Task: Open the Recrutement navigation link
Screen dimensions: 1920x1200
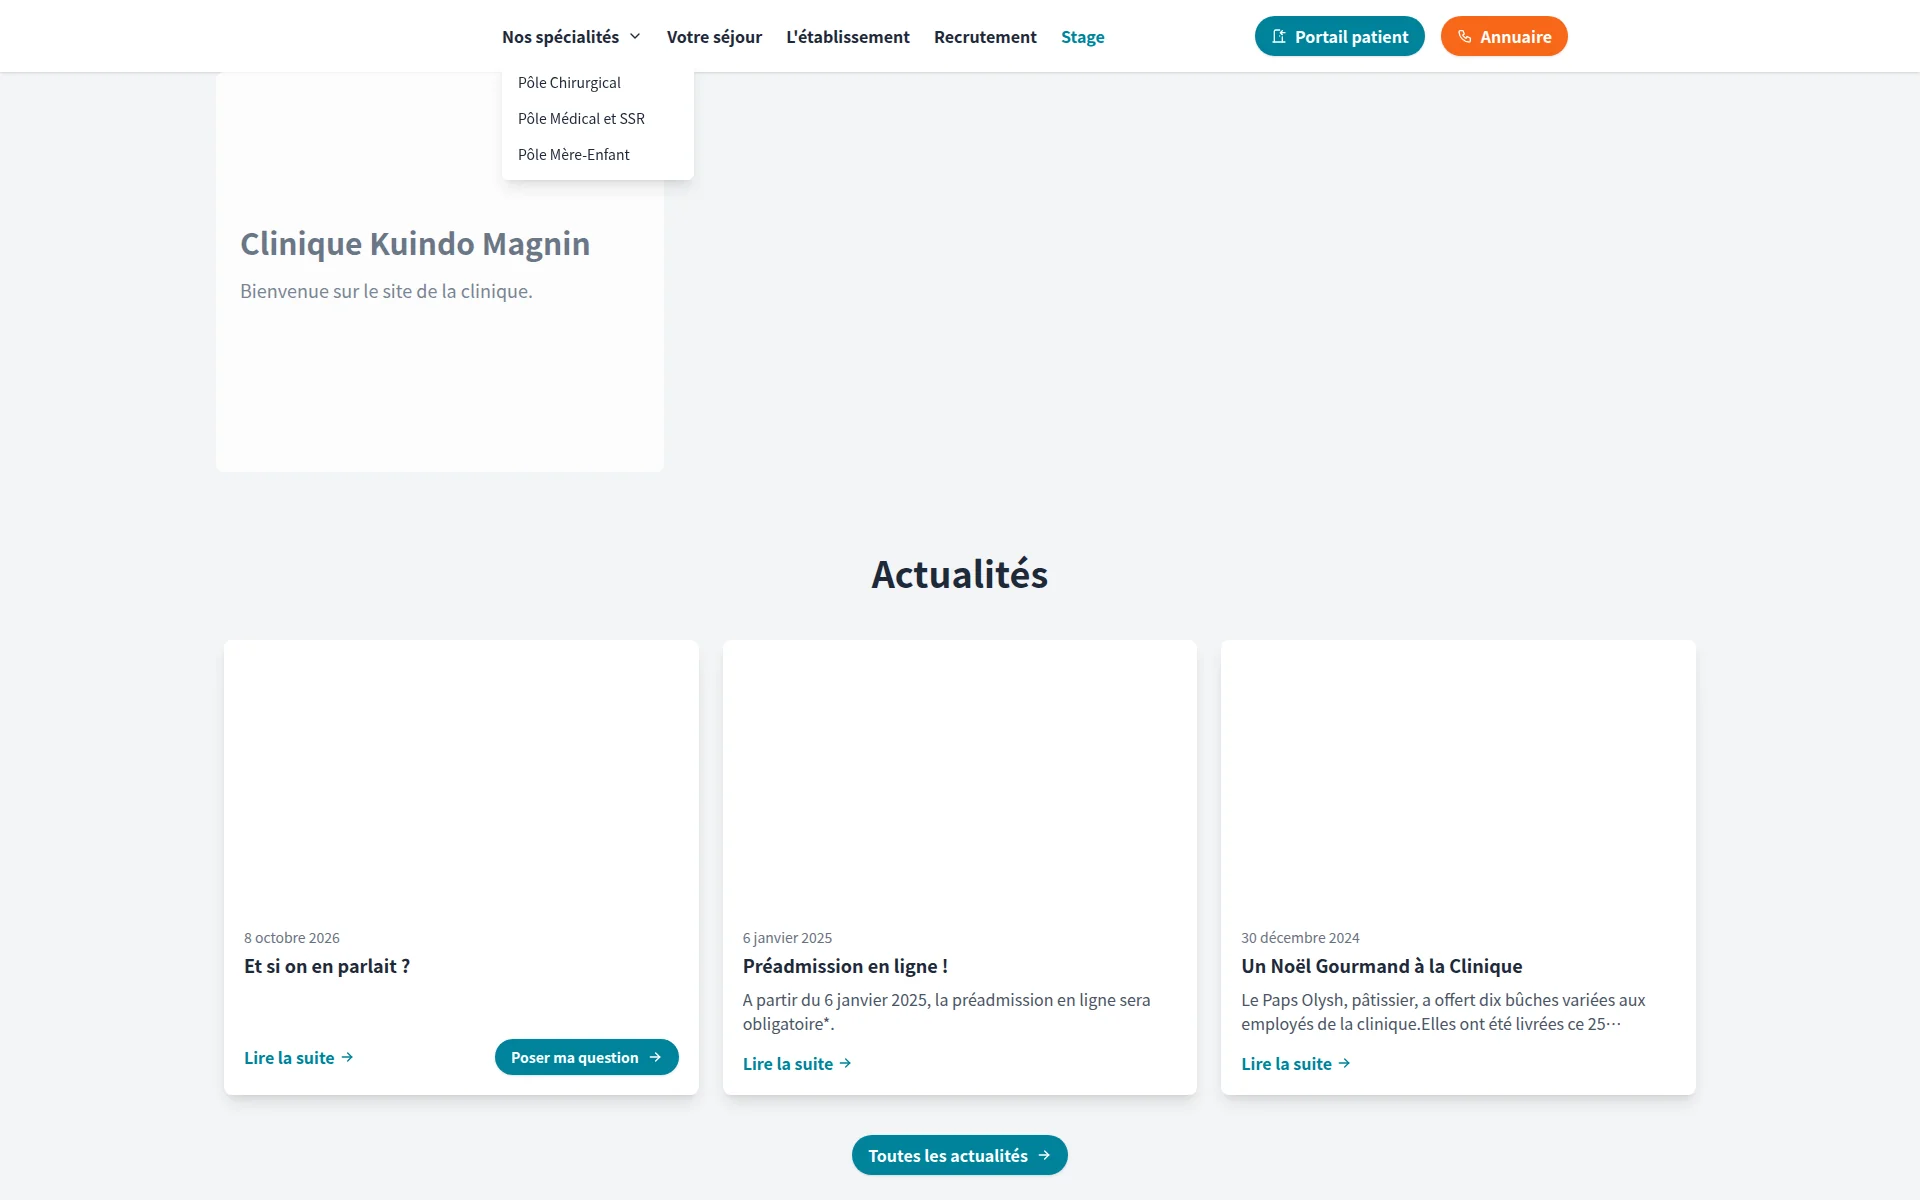Action: click(985, 37)
